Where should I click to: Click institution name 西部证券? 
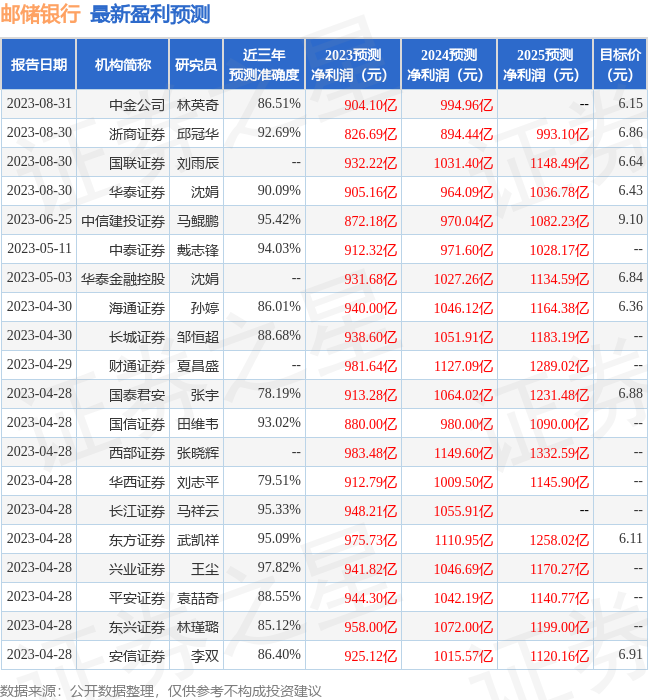(137, 453)
